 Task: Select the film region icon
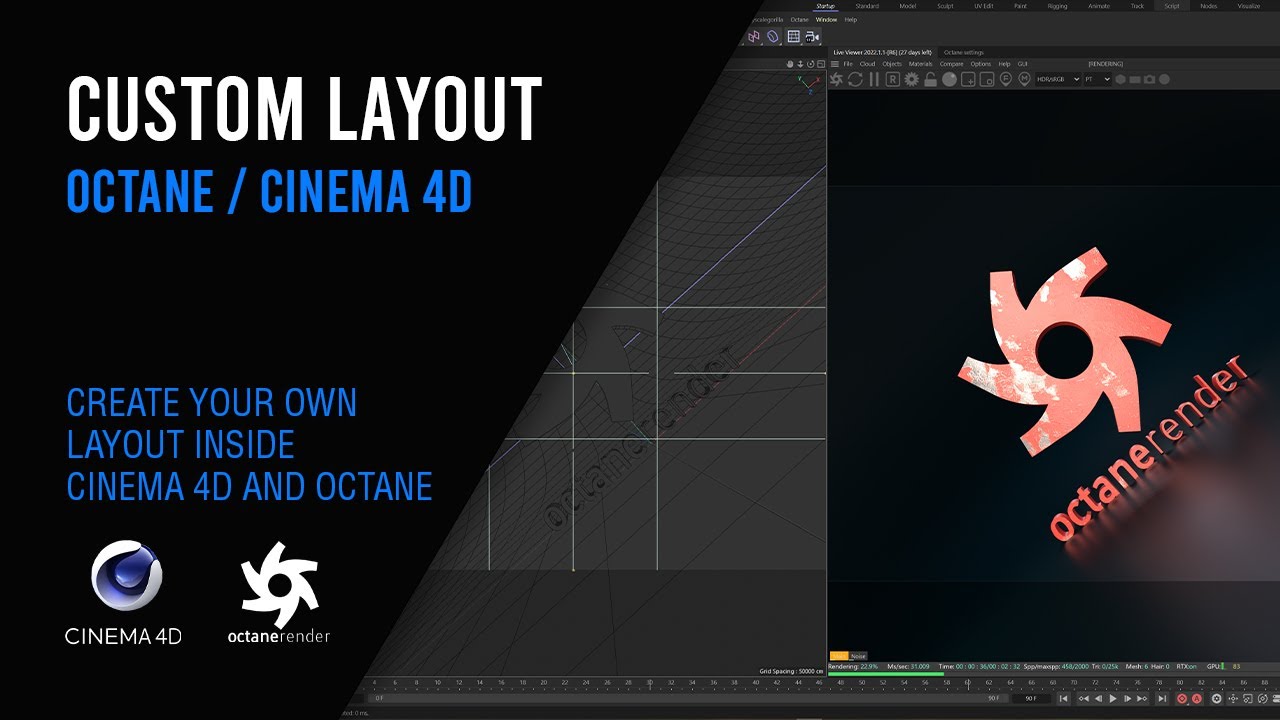tap(986, 79)
